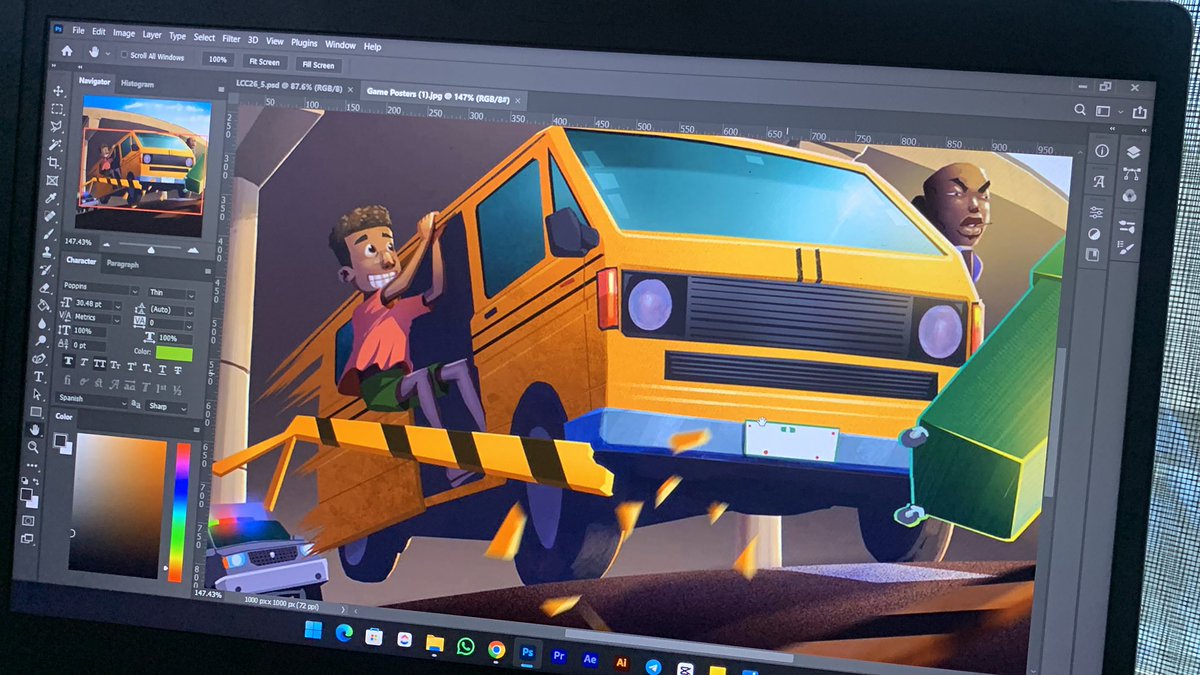Open the Thin font style dropdown
The width and height of the screenshot is (1200, 675).
tap(171, 293)
